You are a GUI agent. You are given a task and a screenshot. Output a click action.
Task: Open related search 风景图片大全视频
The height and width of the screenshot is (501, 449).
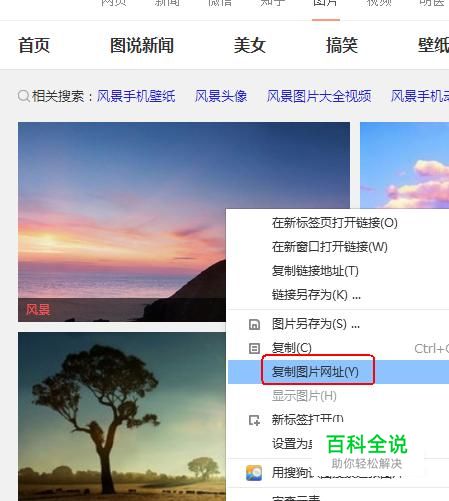point(319,96)
